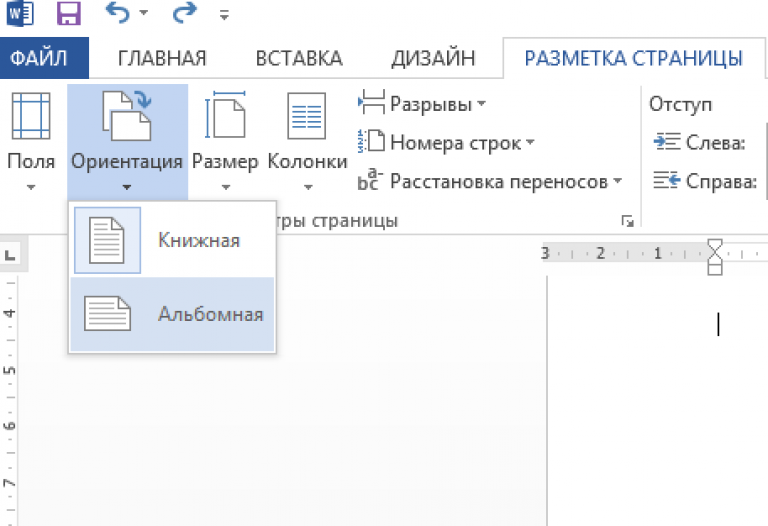The image size is (768, 526).
Task: Expand the Размер dropdown arrow
Action: point(226,187)
